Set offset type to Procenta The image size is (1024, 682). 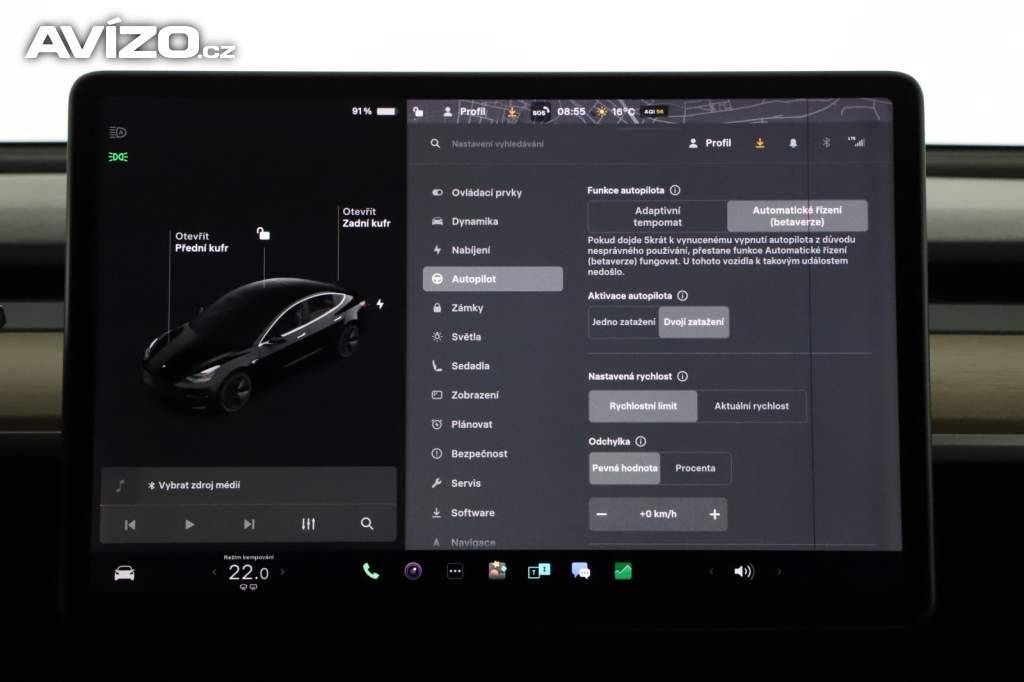[695, 468]
